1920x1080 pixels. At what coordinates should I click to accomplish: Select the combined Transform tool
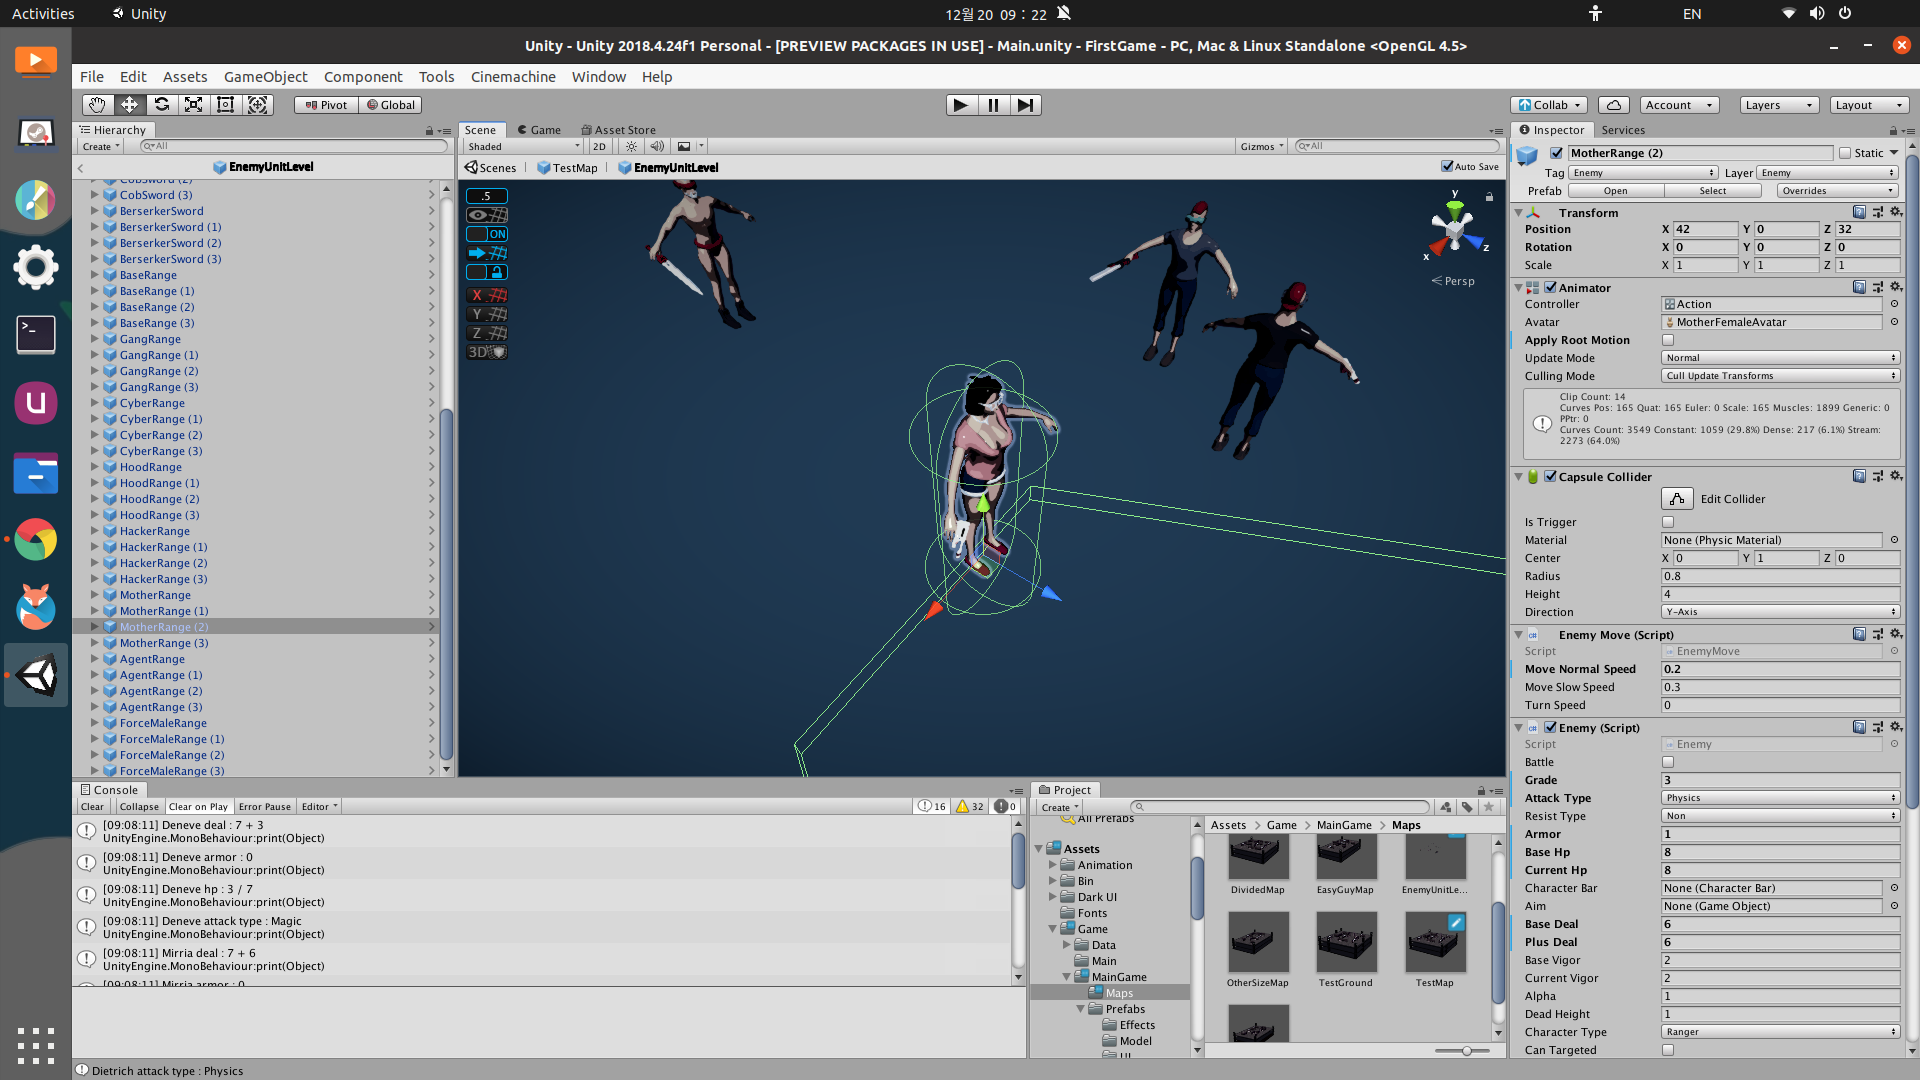point(258,105)
